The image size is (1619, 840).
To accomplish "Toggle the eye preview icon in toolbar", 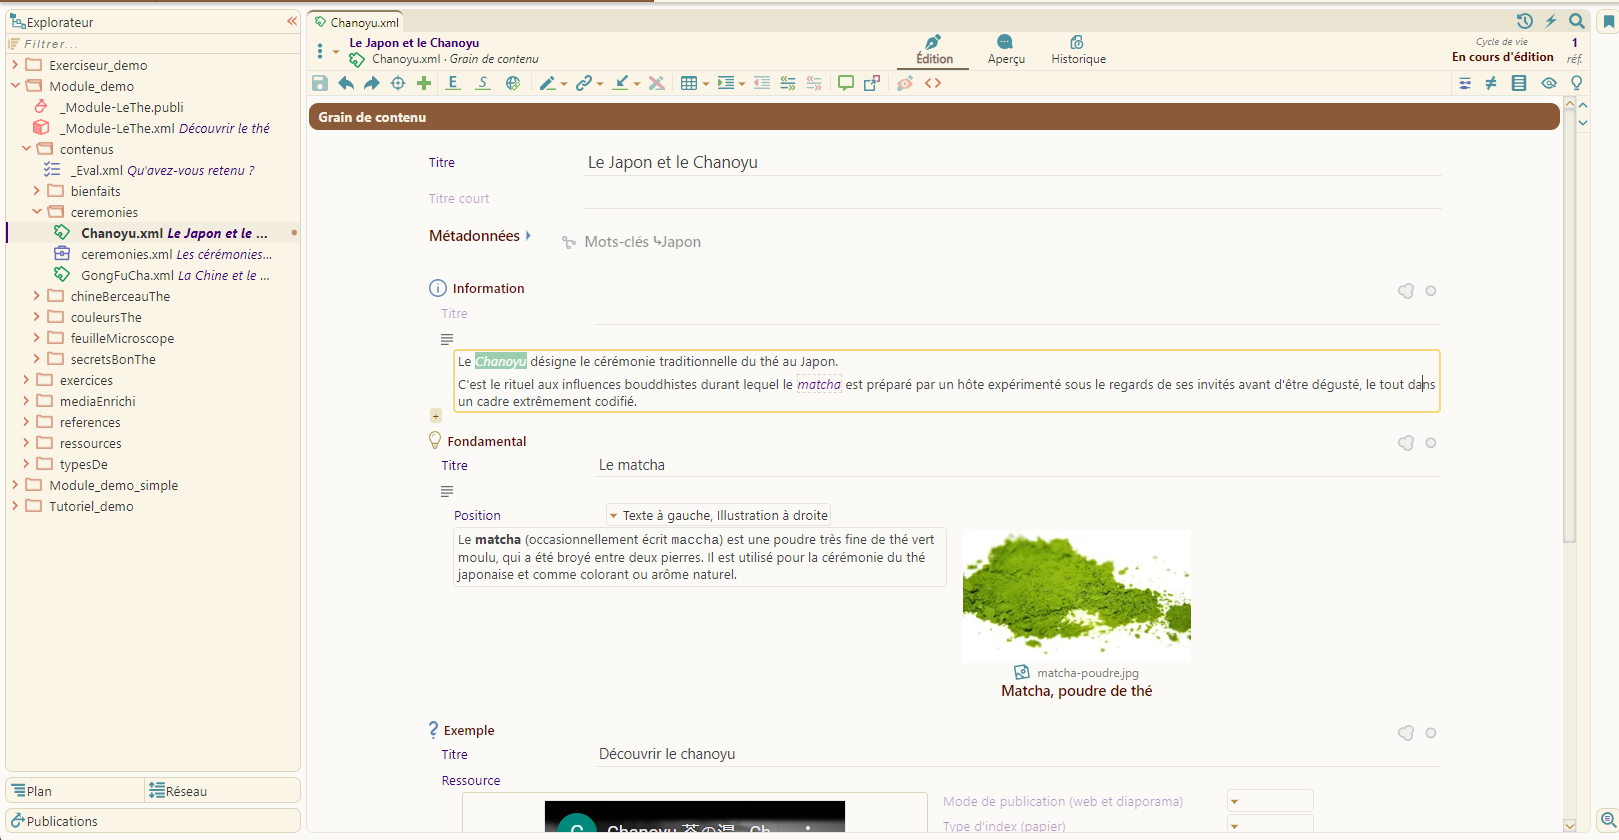I will (1549, 83).
